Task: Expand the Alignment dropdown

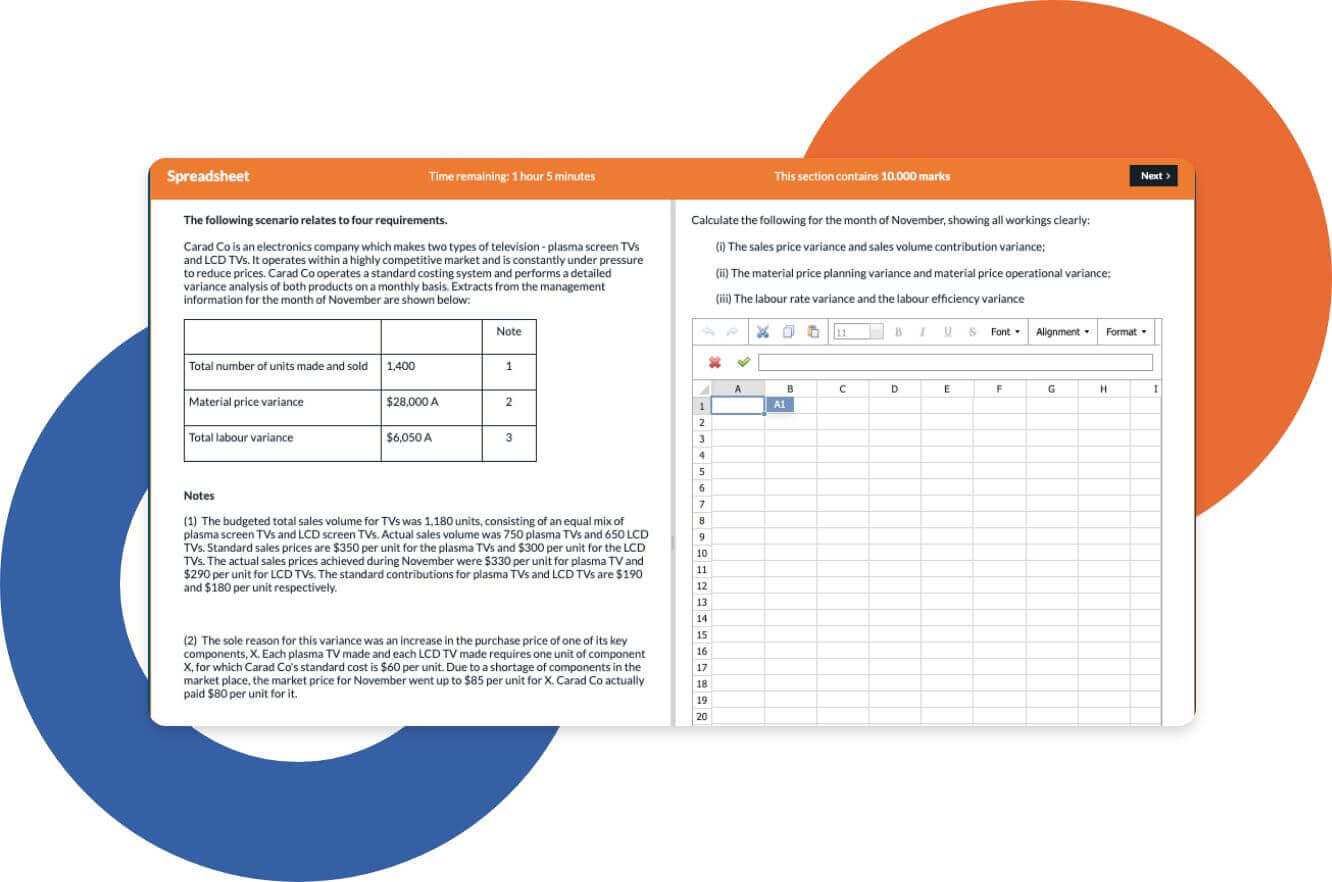Action: pos(1062,332)
